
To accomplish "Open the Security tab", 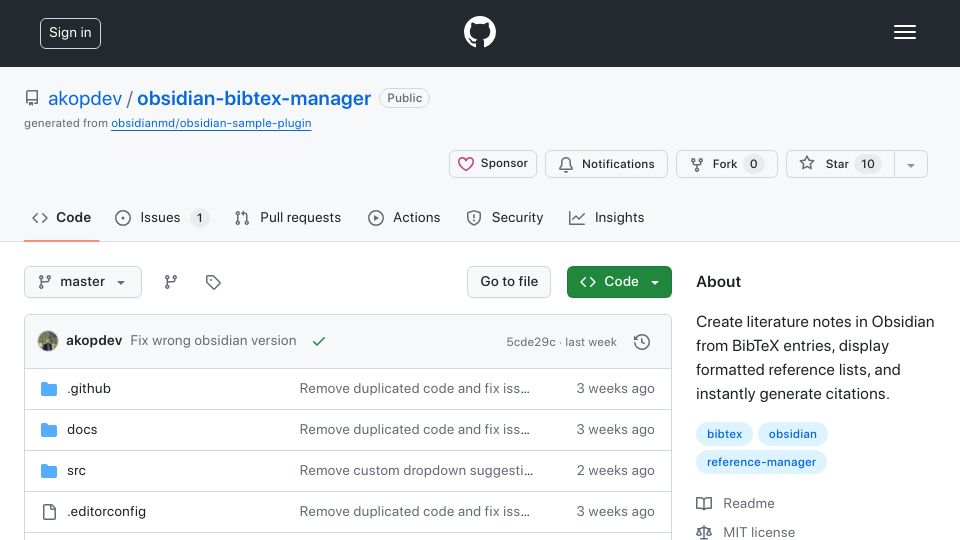I will [504, 218].
